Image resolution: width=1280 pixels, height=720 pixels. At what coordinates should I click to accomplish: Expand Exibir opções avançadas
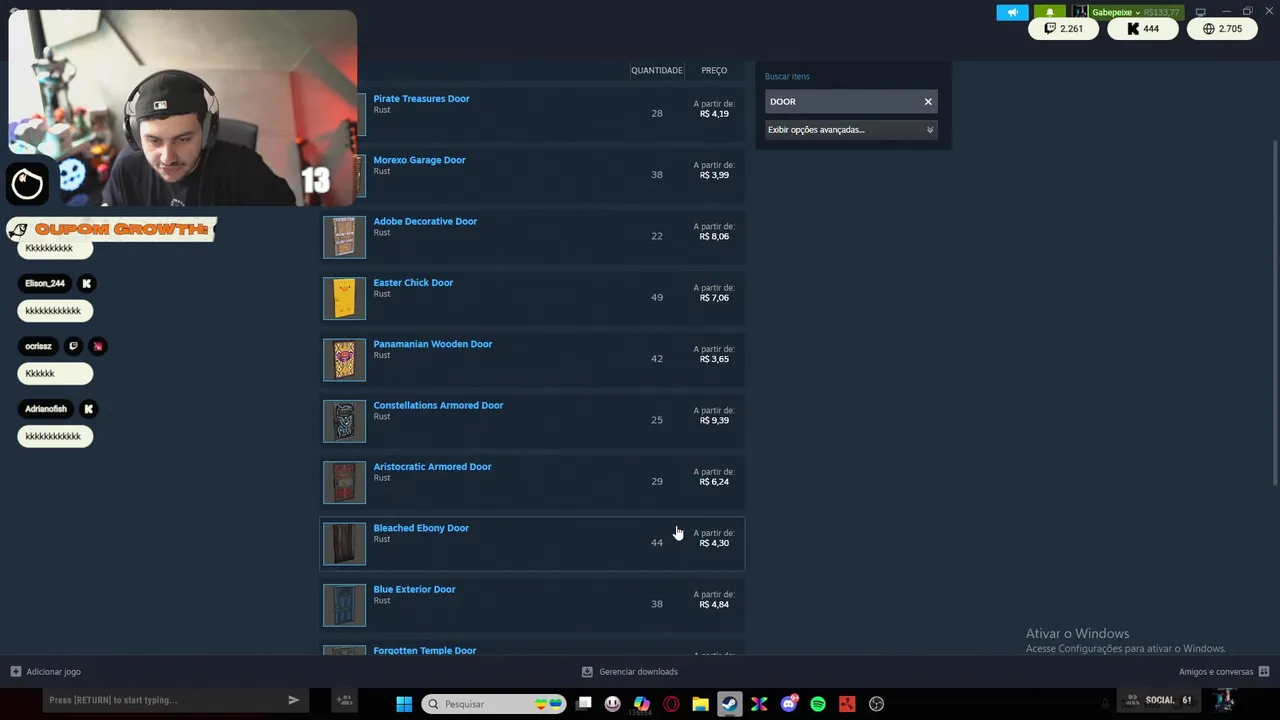click(851, 130)
